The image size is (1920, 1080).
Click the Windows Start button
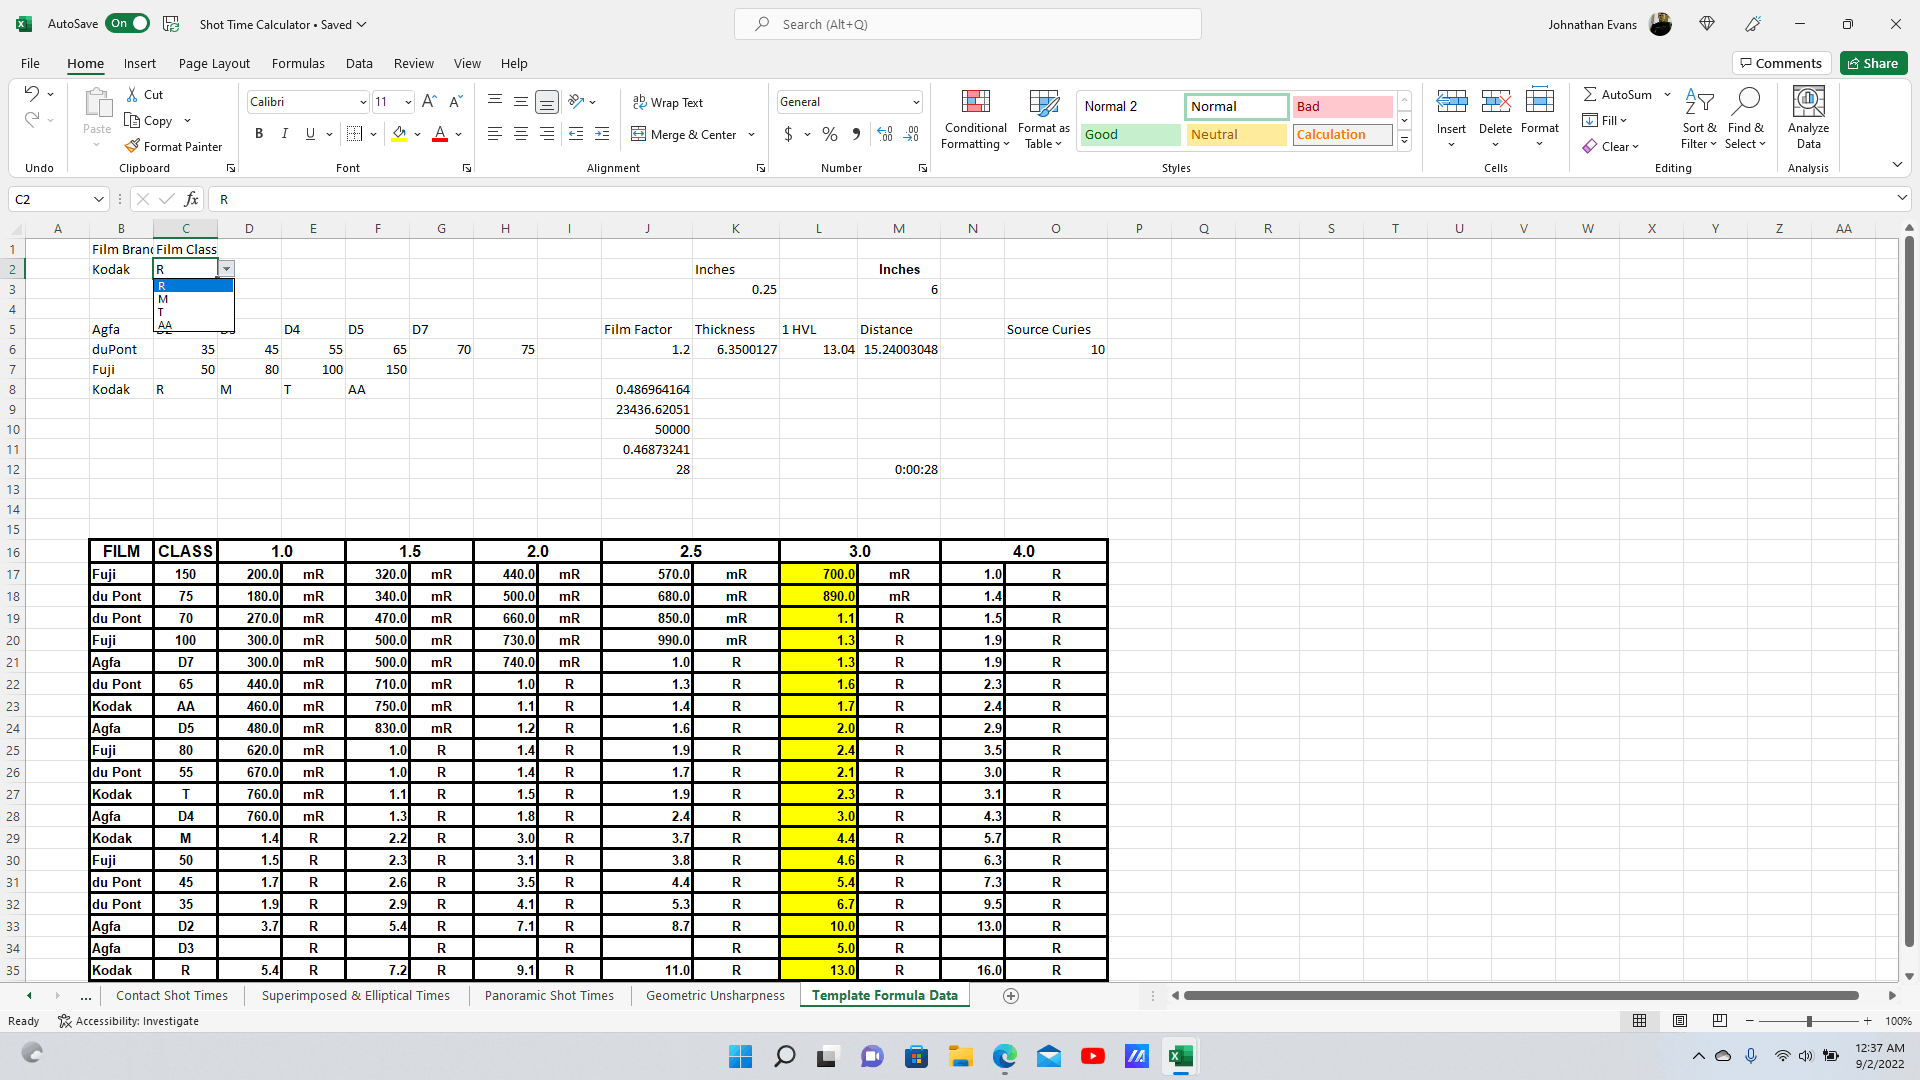click(x=740, y=1056)
